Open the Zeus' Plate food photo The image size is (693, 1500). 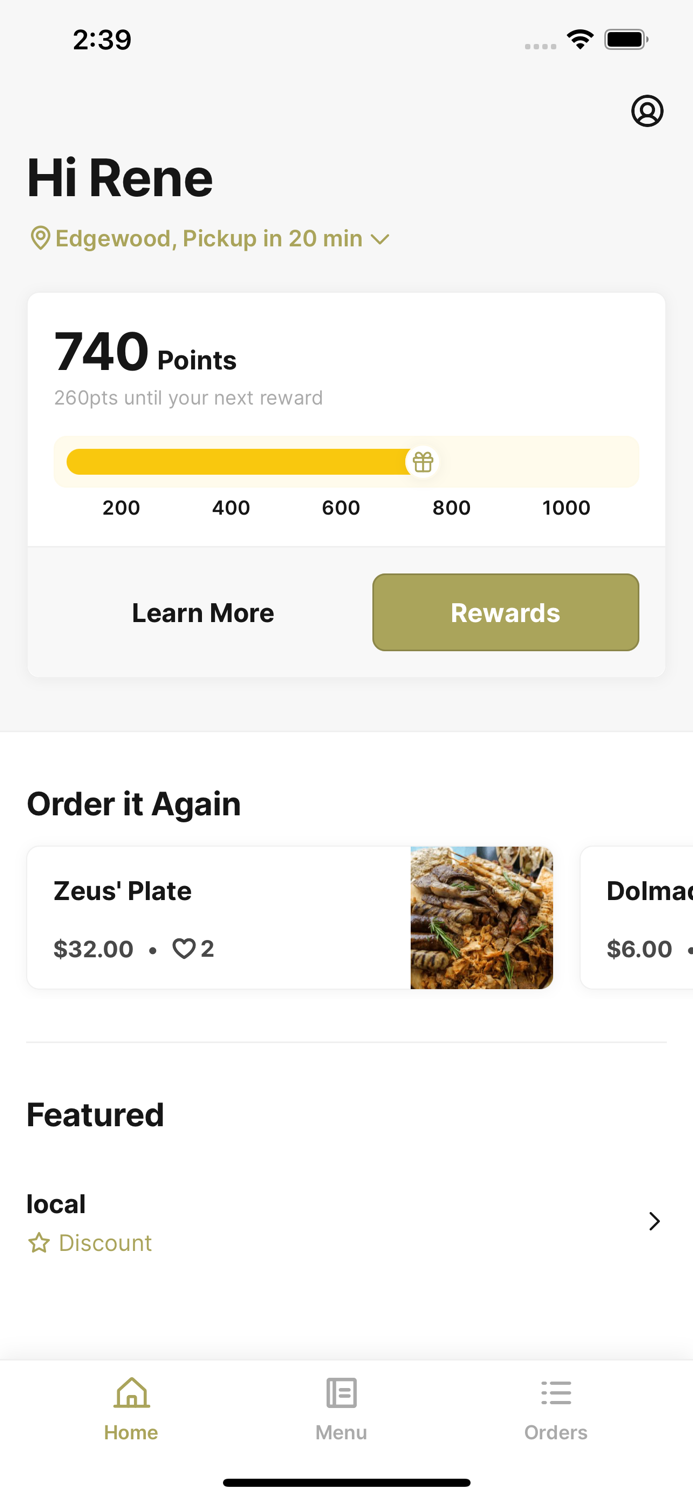tap(481, 918)
